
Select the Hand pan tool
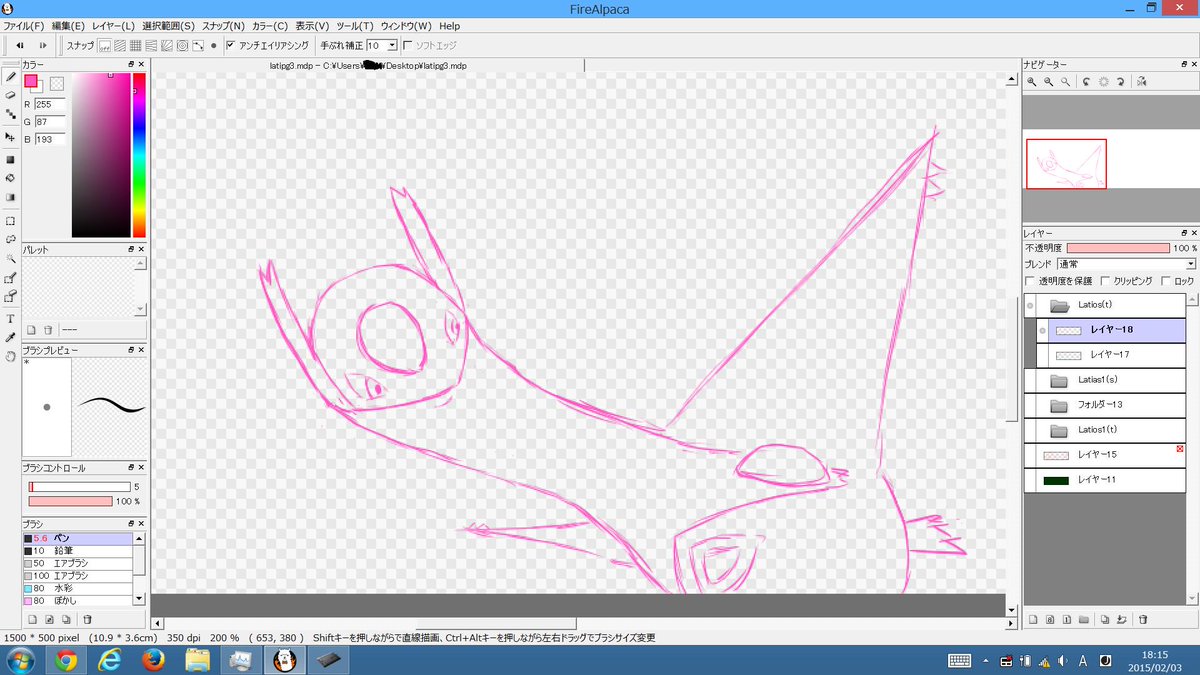(10, 356)
